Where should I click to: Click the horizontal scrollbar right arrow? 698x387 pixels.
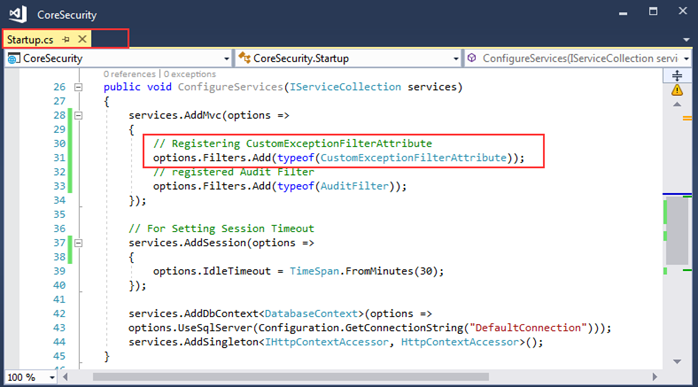coord(654,377)
